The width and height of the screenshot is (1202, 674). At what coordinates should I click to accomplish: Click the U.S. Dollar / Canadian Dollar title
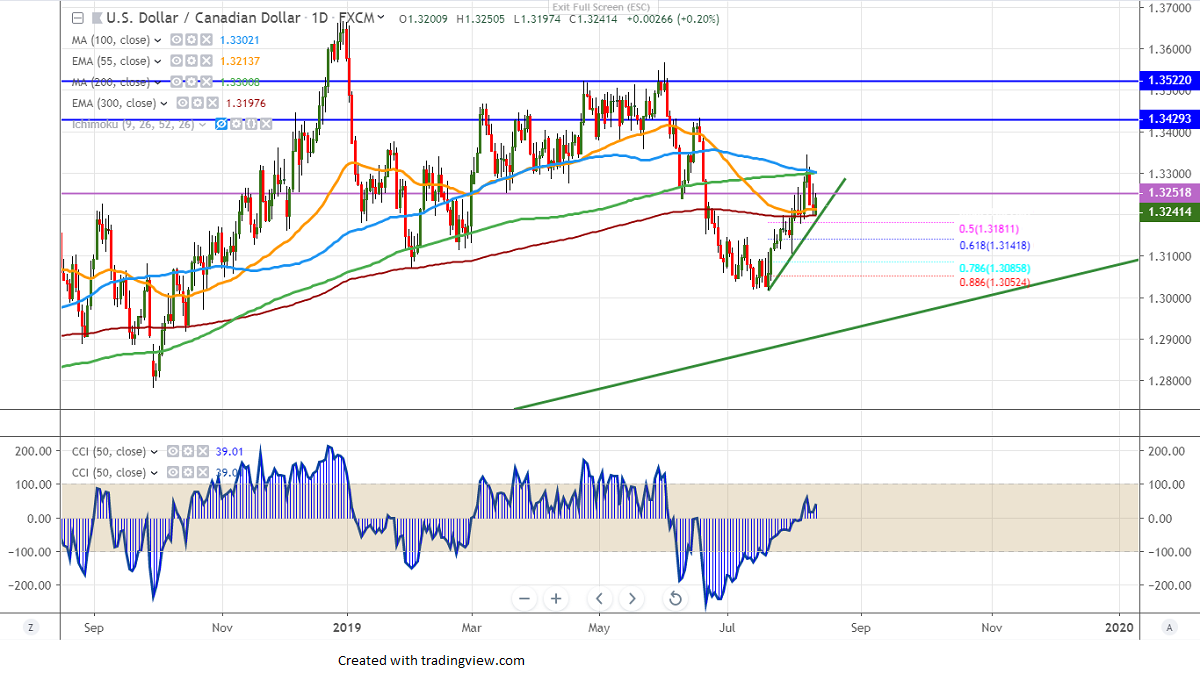(203, 18)
